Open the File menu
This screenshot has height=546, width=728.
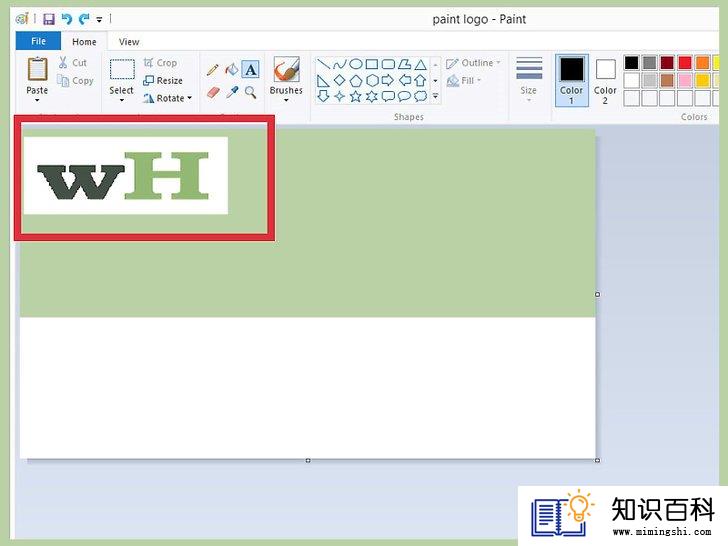pyautogui.click(x=38, y=41)
